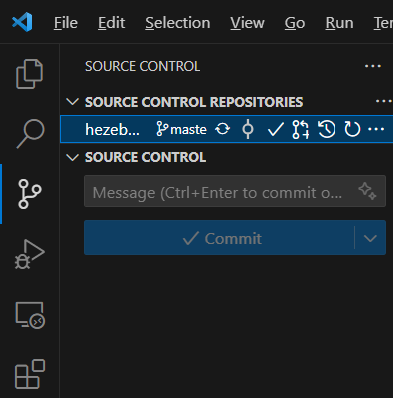
Task: Open the View menu
Action: 247,23
